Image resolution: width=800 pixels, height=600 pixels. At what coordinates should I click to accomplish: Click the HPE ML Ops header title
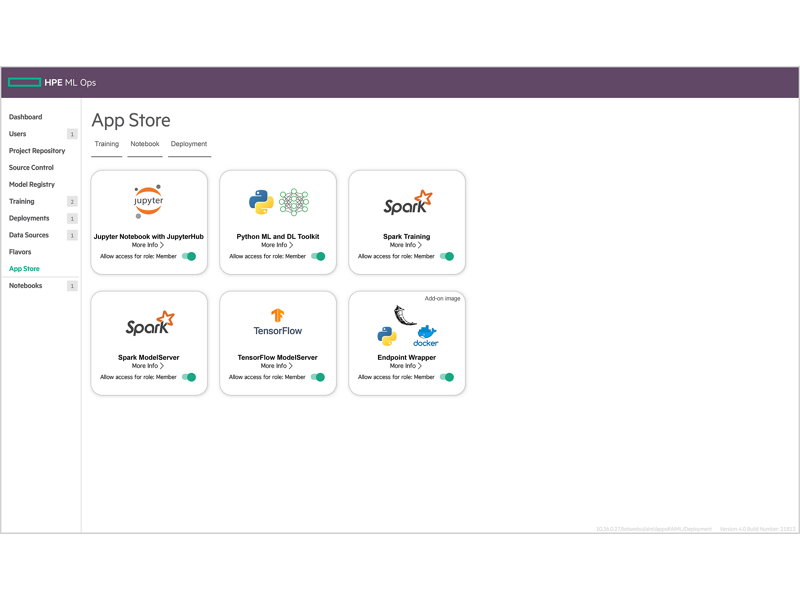[70, 83]
